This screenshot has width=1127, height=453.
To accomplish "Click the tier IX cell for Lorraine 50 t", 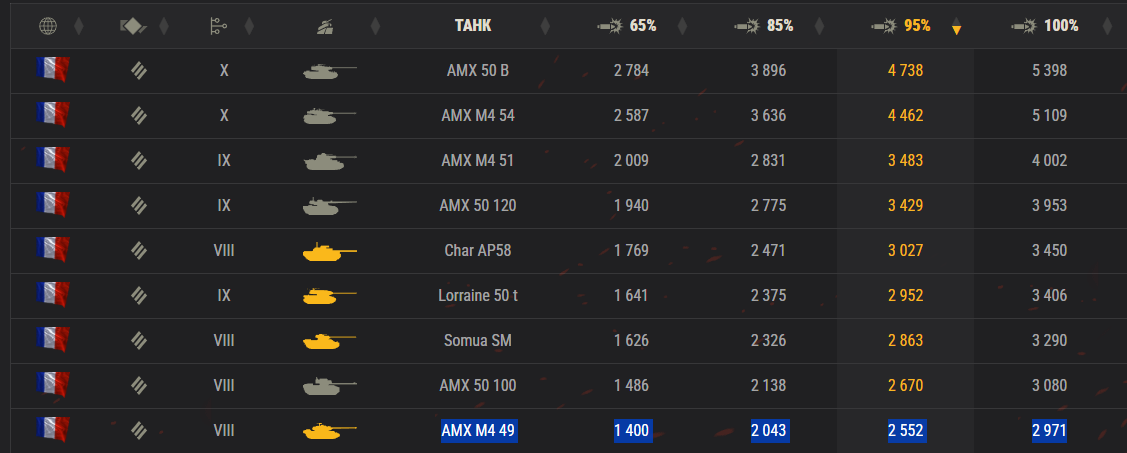I will pyautogui.click(x=224, y=296).
